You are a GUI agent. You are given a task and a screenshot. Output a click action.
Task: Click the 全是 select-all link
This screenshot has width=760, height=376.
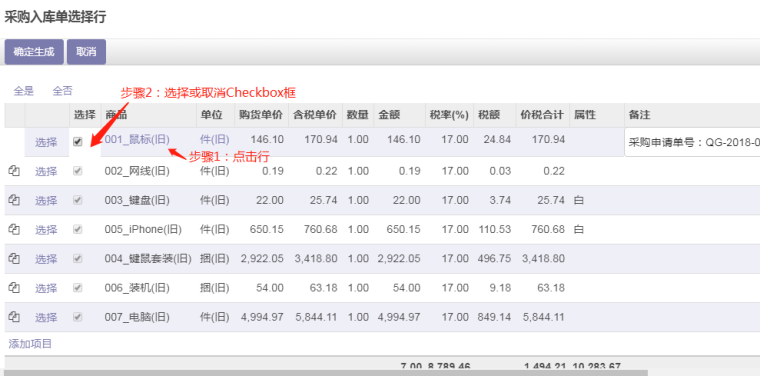tap(24, 91)
